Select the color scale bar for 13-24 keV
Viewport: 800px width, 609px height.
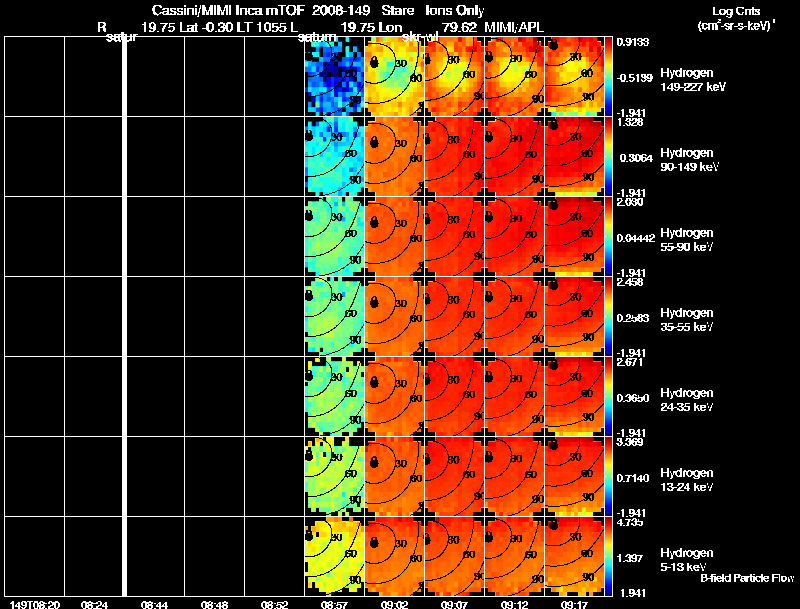(608, 476)
